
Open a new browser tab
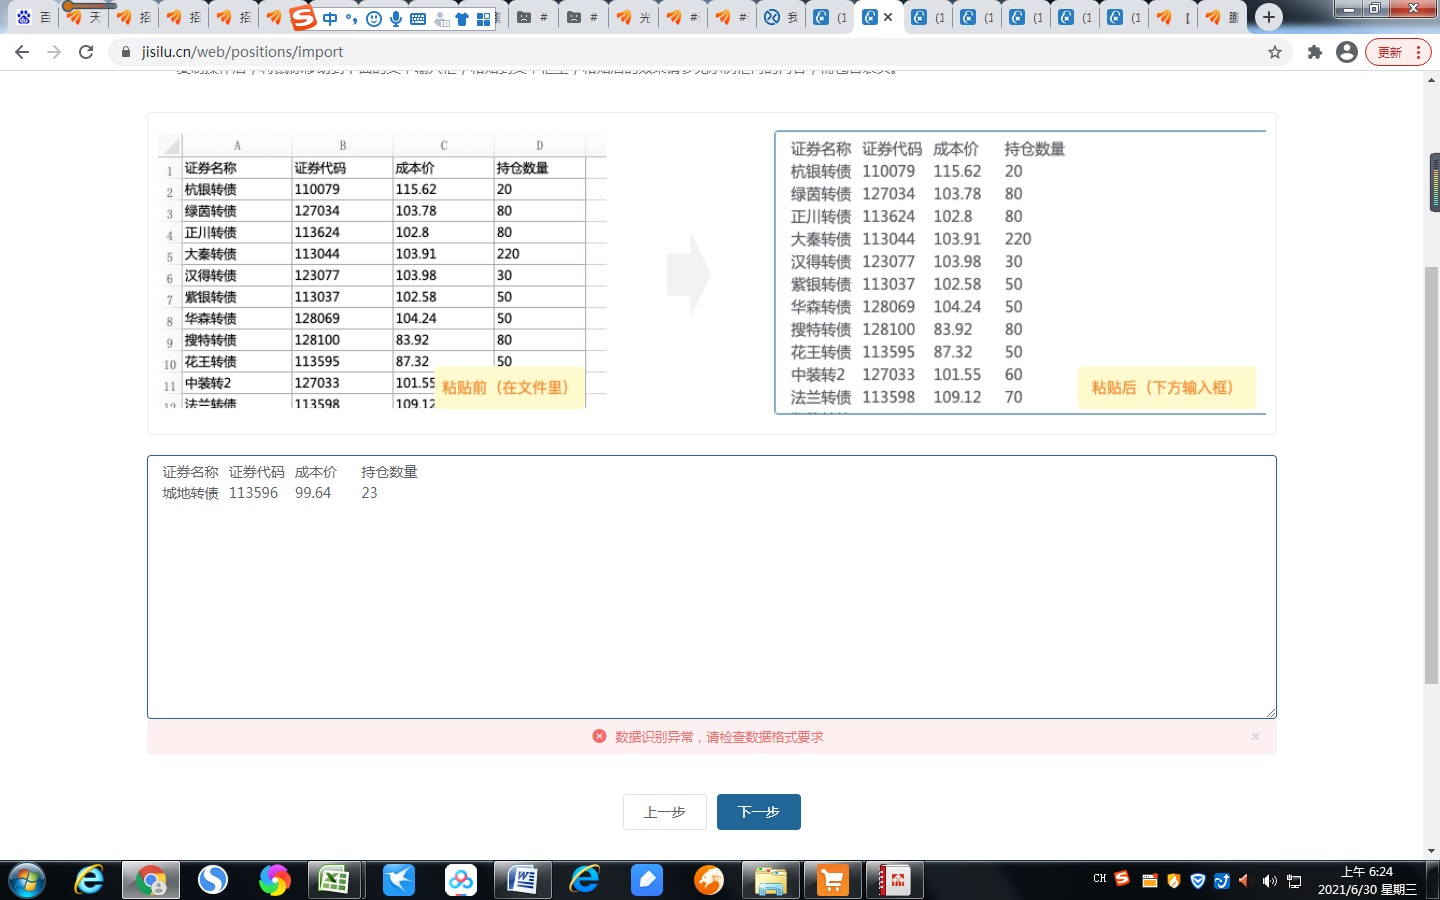[x=1268, y=17]
